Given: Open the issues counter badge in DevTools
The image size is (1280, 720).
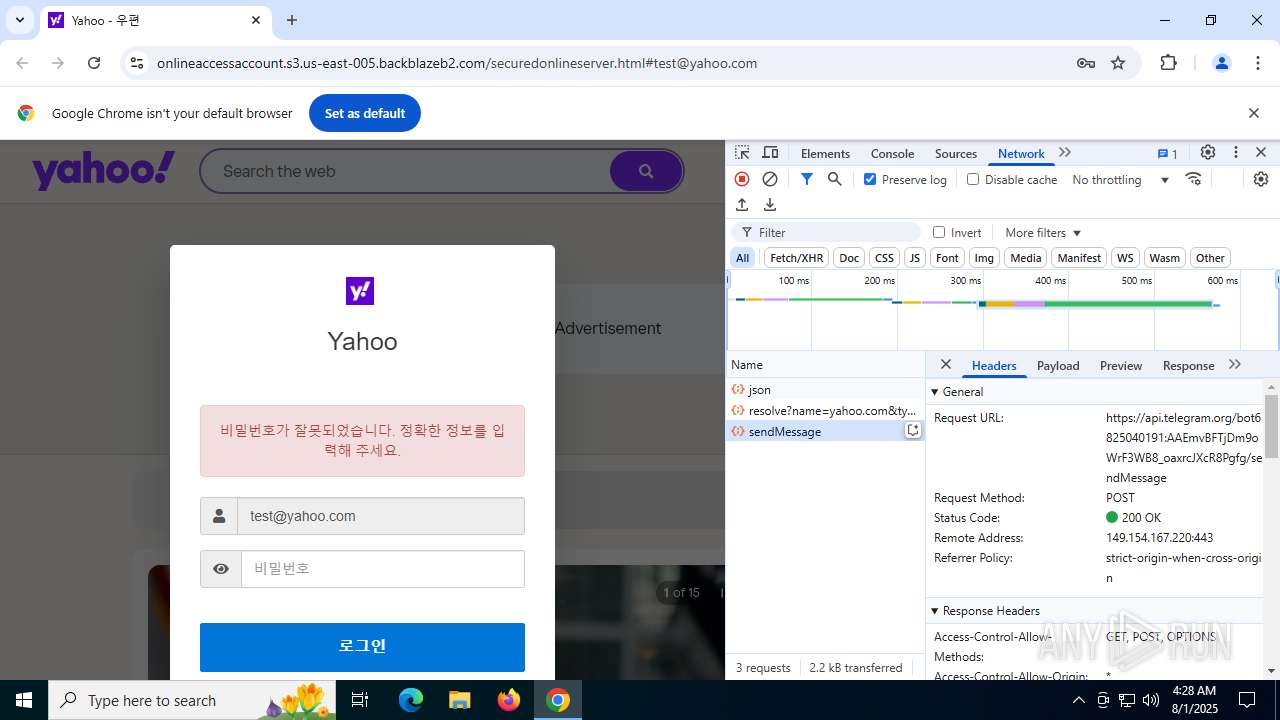Looking at the screenshot, I should pyautogui.click(x=1167, y=153).
